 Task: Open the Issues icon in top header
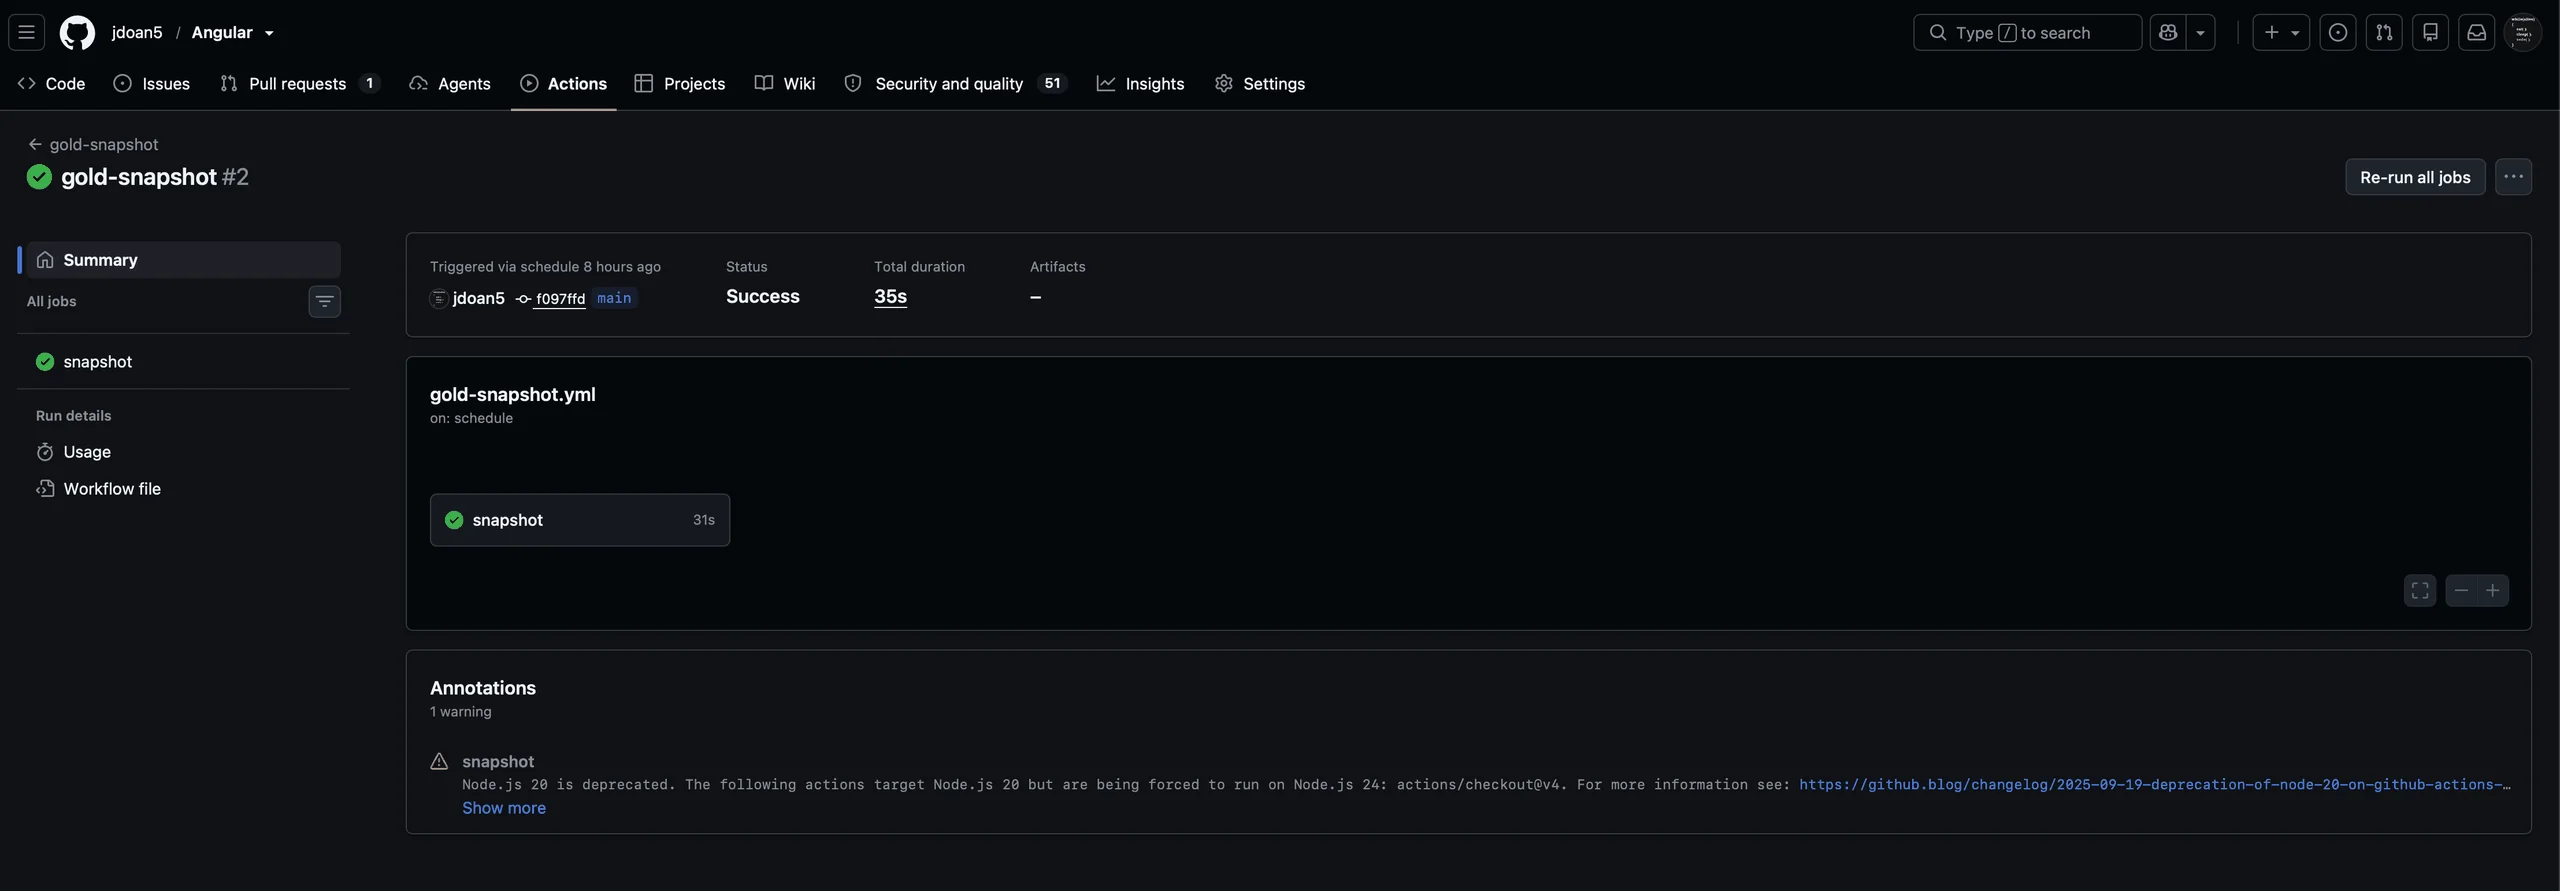[x=2338, y=32]
